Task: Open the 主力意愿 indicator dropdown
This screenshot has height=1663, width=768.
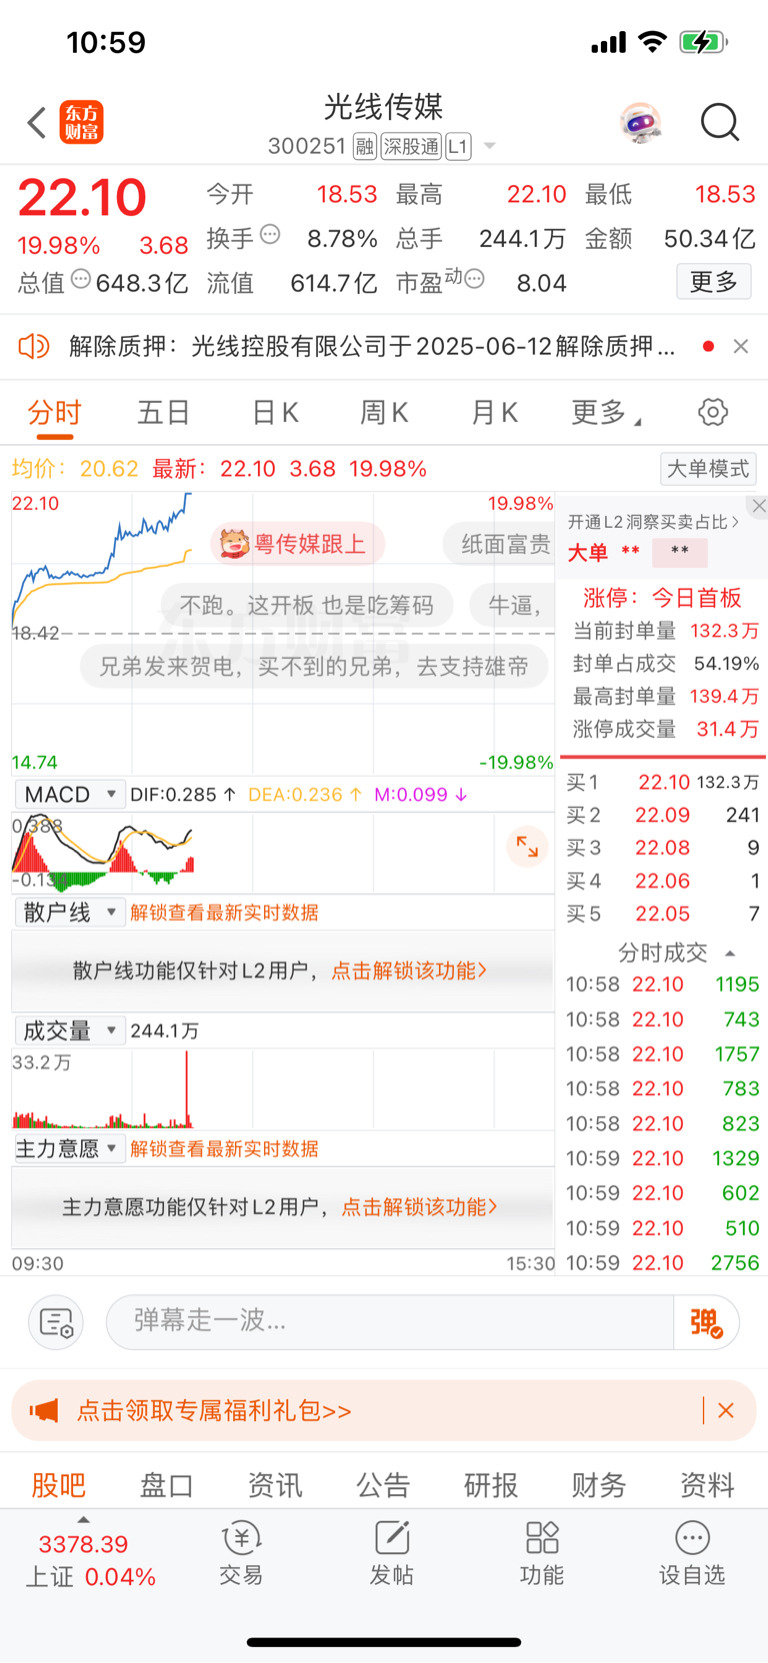Action: click(x=69, y=1148)
